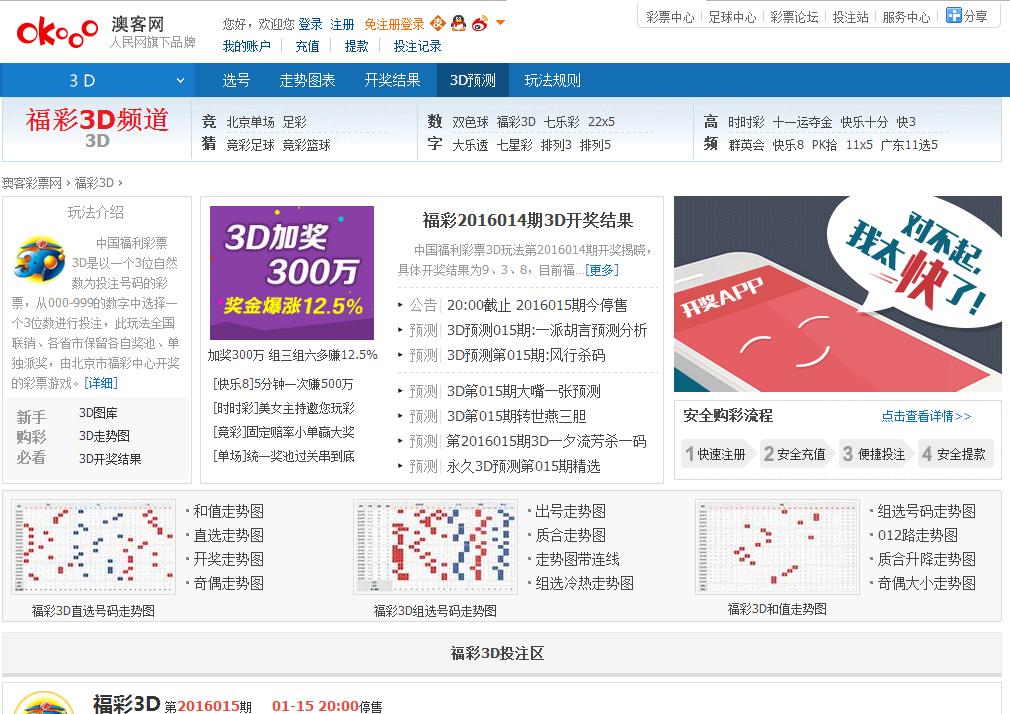
Task: Switch to the 选号 tab
Action: [236, 81]
